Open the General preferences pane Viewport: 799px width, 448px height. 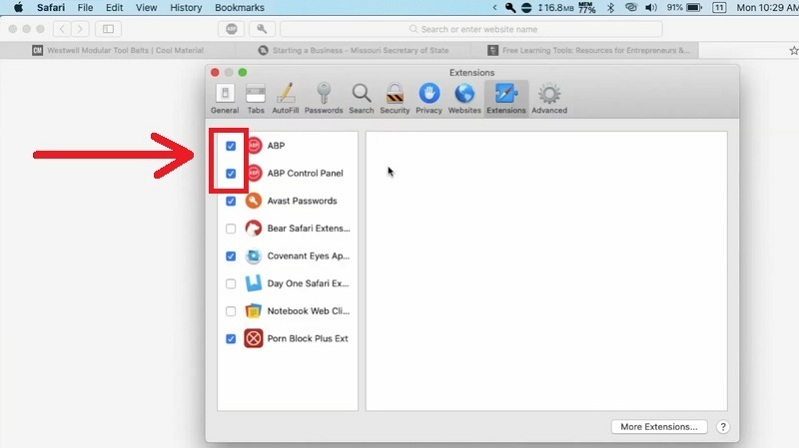click(x=224, y=98)
